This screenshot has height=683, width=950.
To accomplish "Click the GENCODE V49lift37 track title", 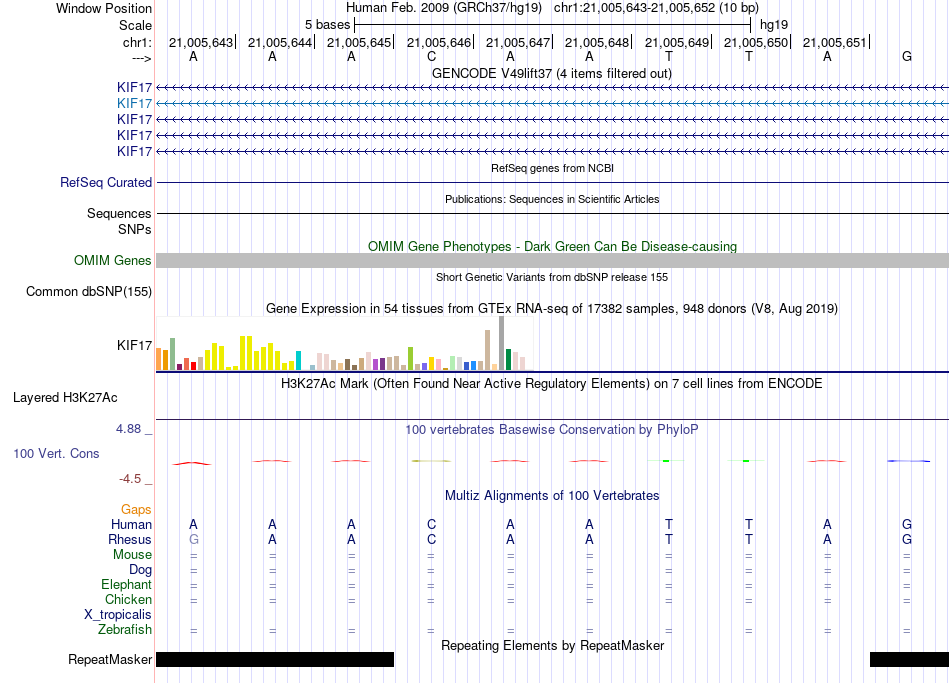I will point(552,73).
